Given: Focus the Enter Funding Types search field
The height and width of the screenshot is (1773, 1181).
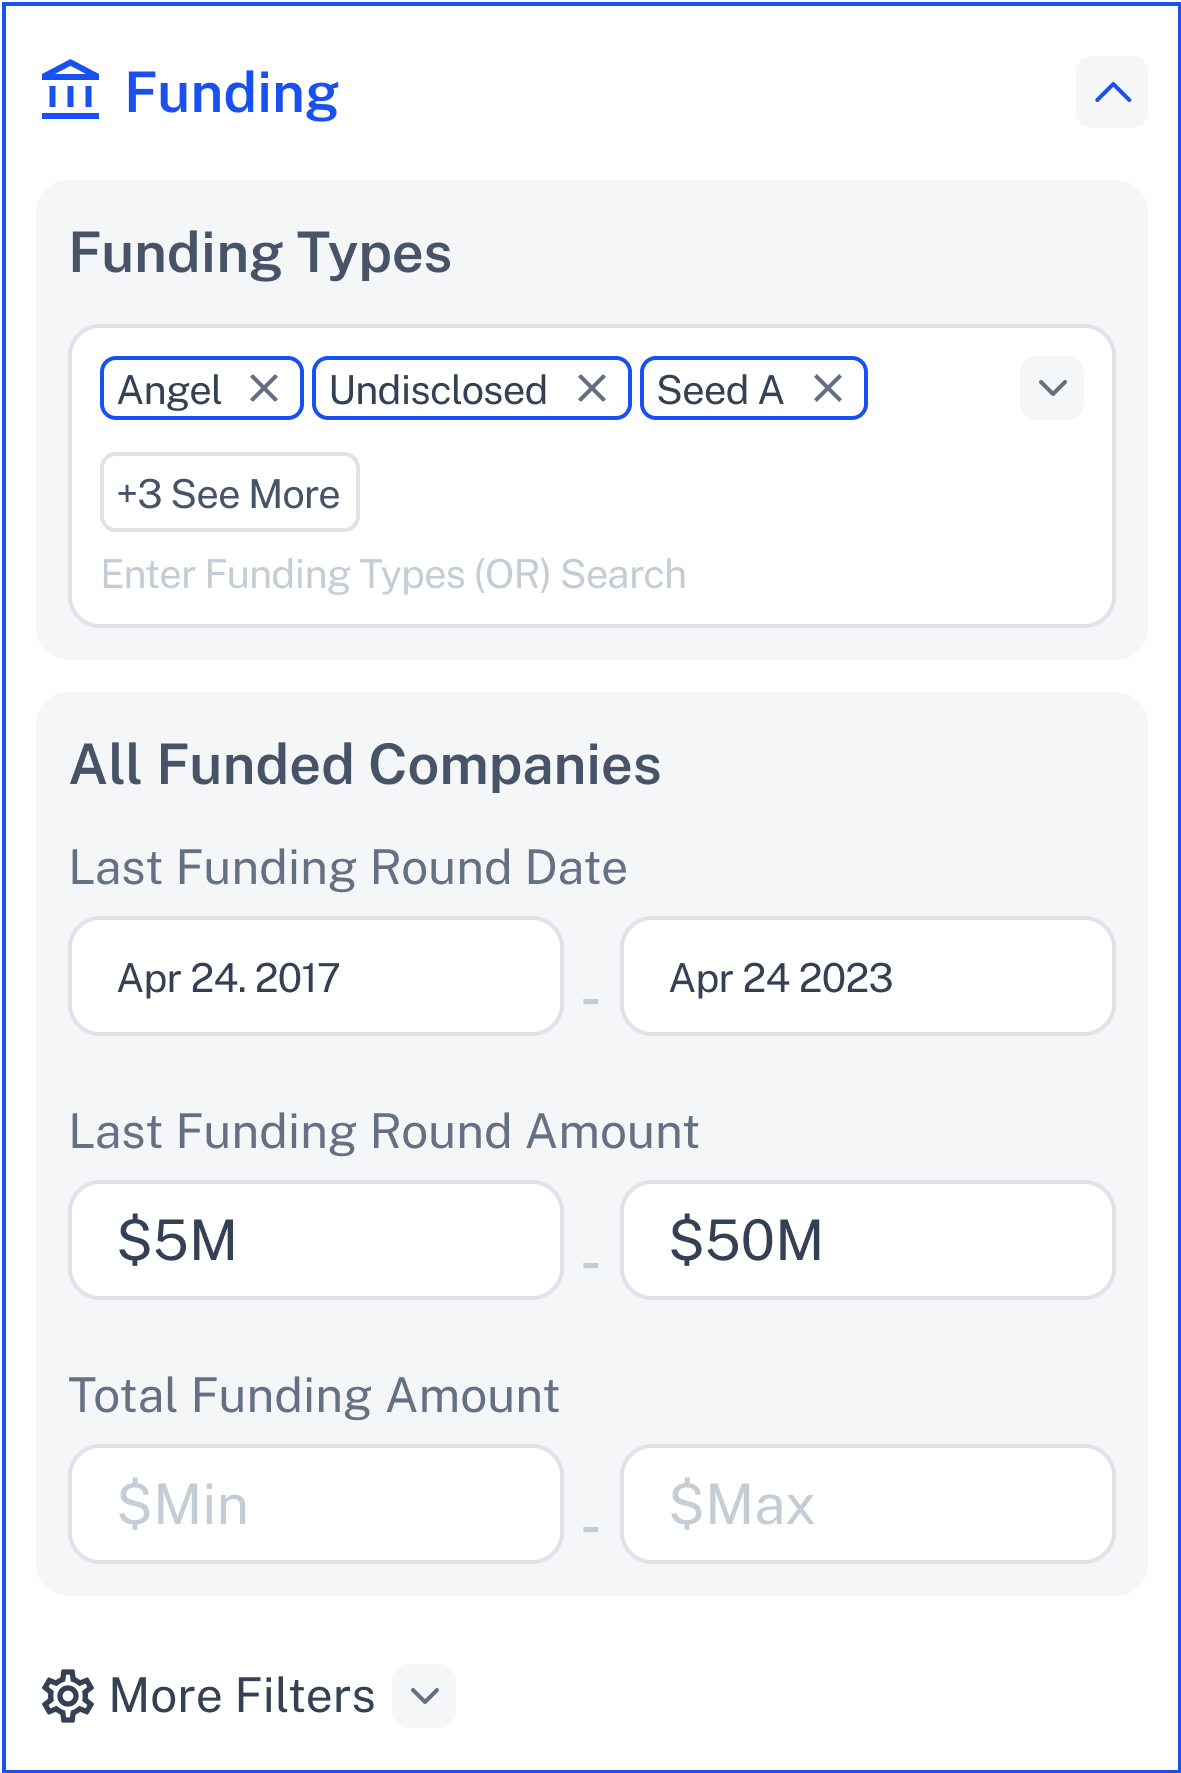Looking at the screenshot, I should point(500,575).
